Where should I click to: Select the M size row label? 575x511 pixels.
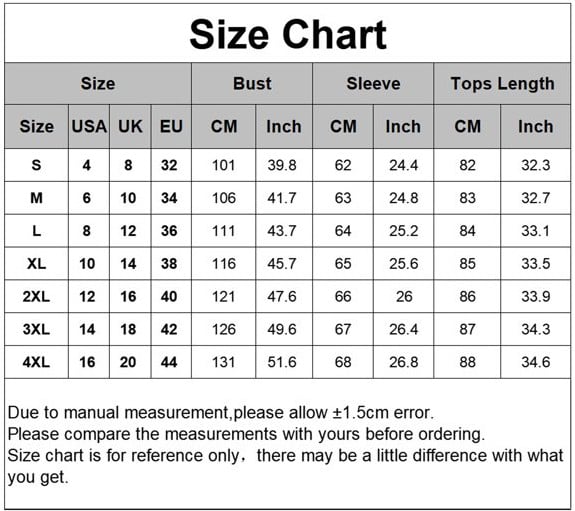coord(36,198)
